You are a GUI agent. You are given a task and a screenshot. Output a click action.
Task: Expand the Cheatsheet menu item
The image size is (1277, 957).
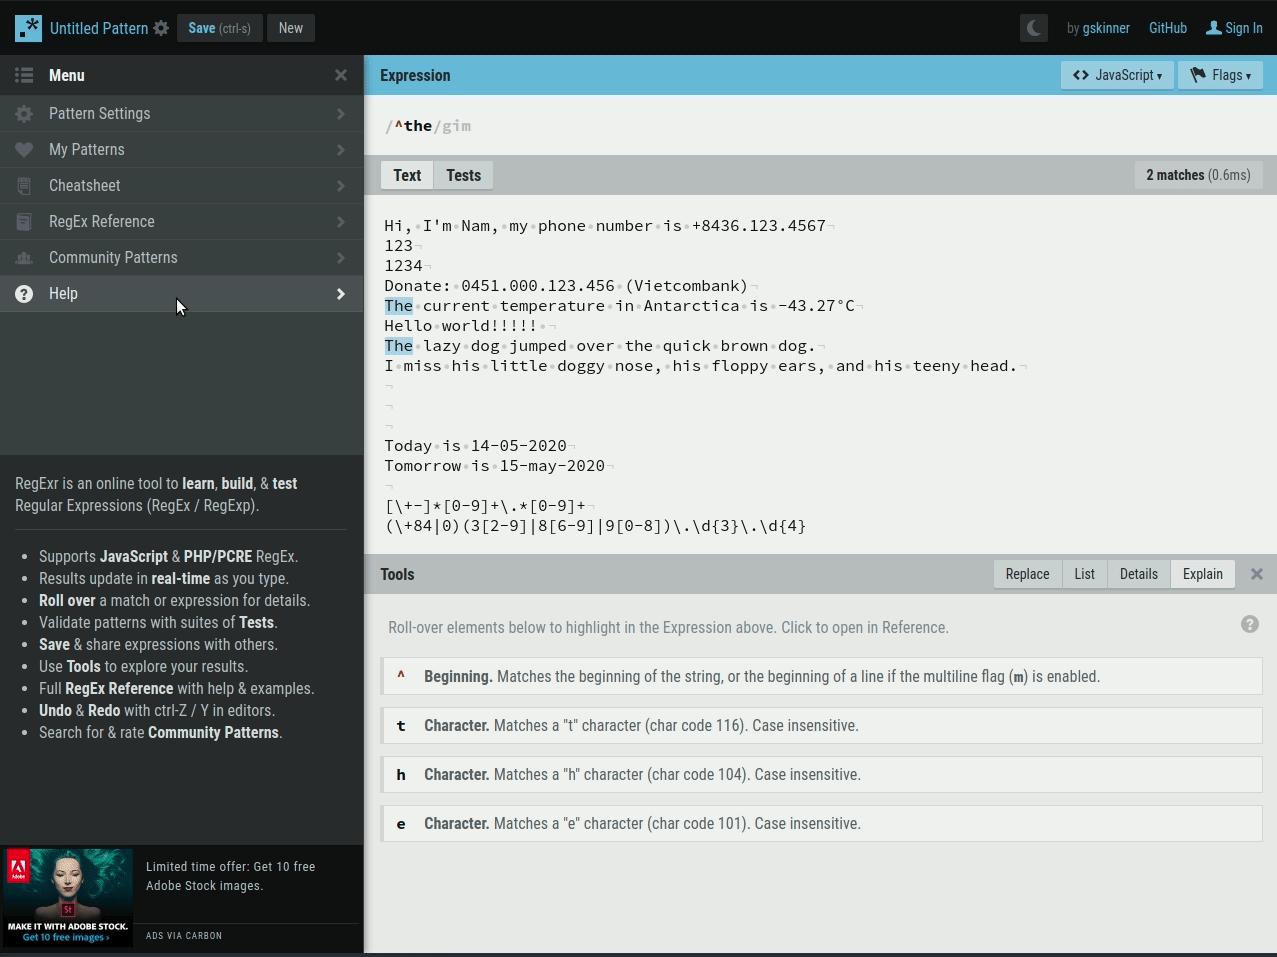(181, 186)
